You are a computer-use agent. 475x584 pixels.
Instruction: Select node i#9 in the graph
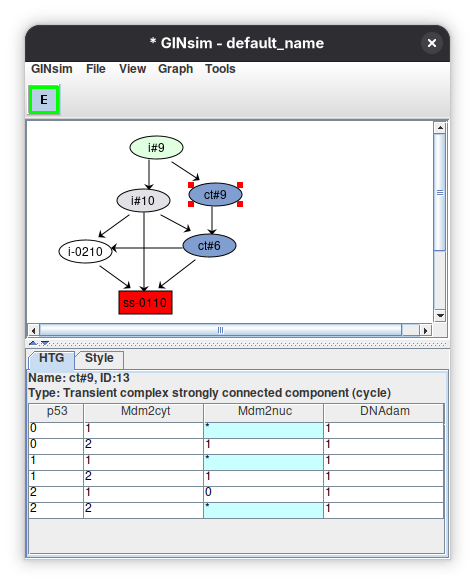[x=156, y=147]
